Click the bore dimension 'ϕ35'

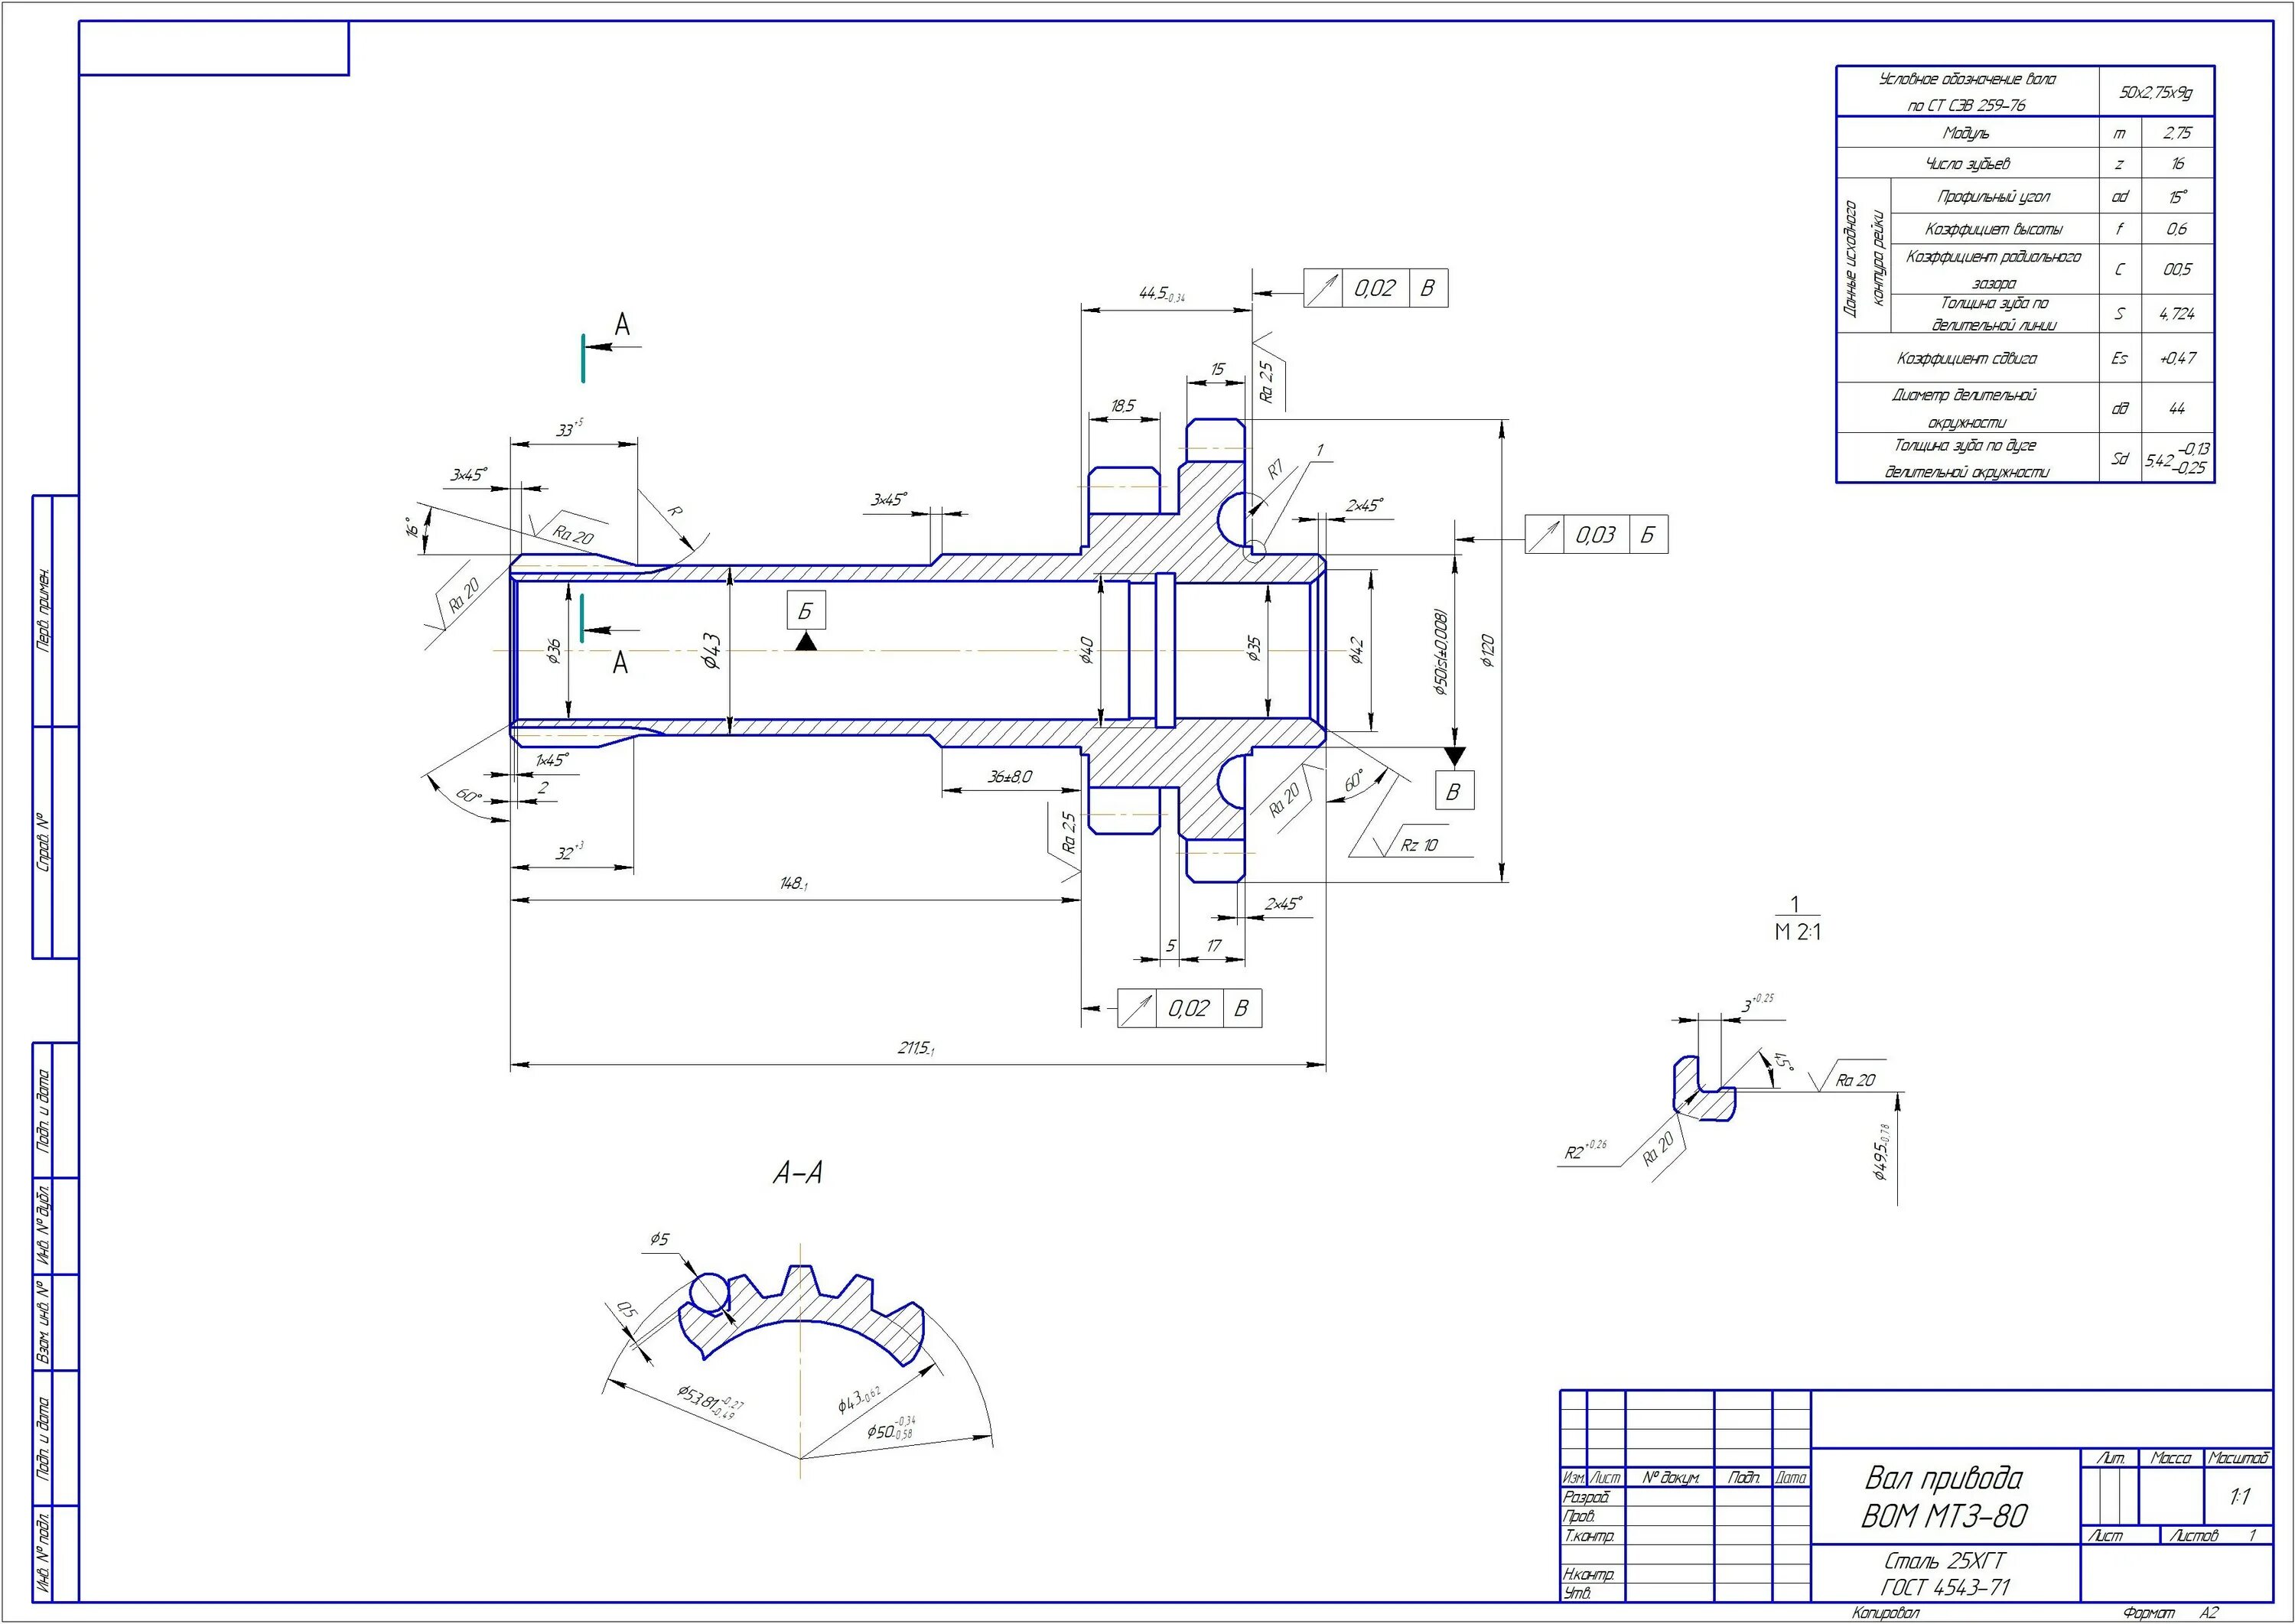click(1253, 650)
